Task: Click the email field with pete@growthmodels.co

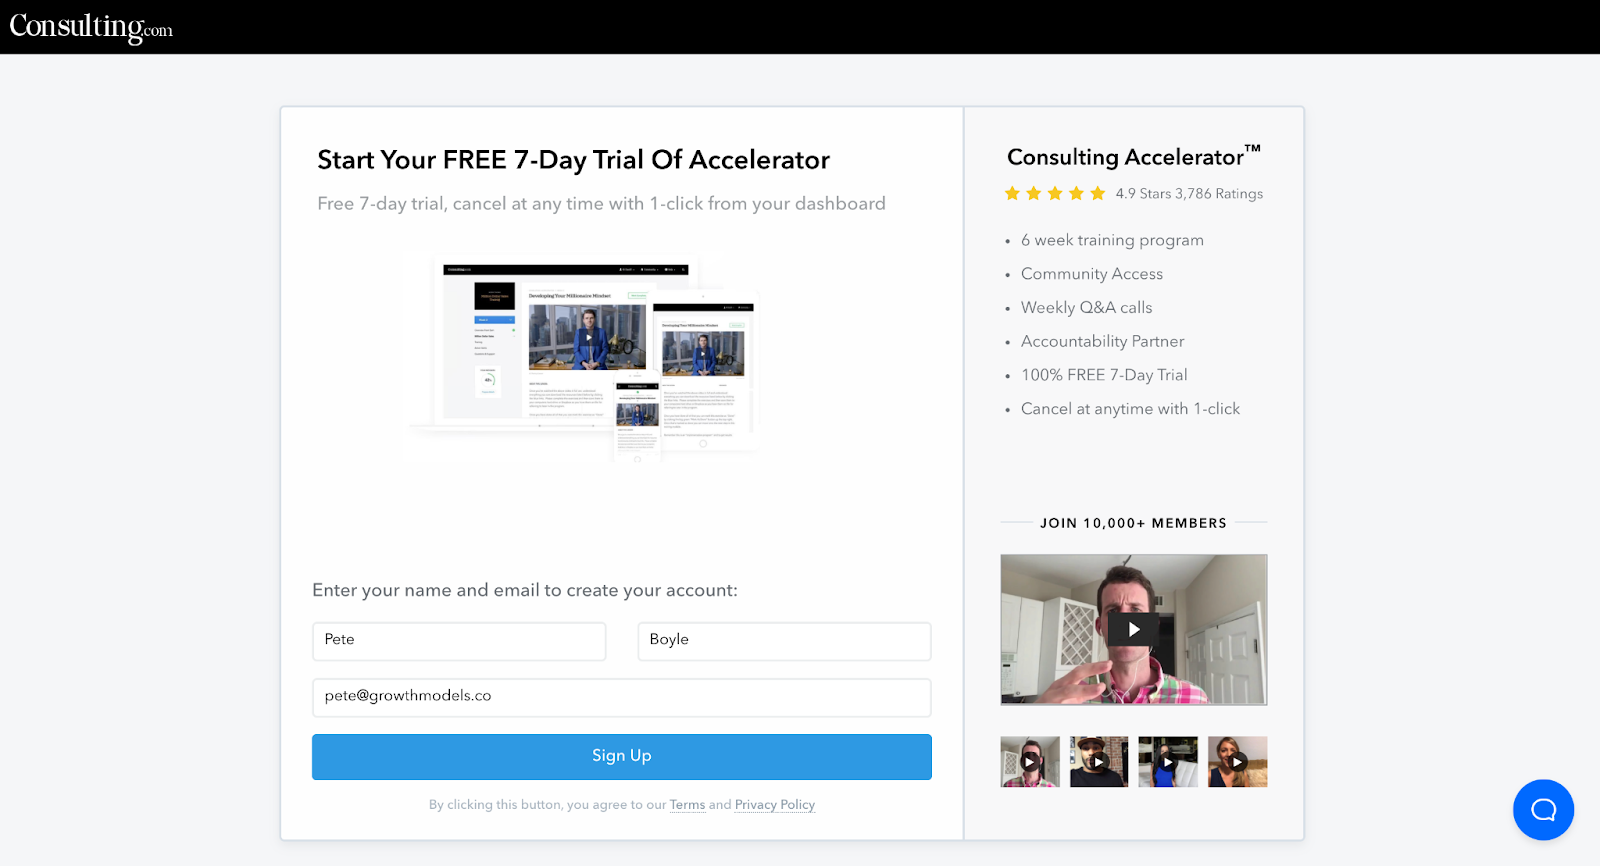Action: [622, 697]
